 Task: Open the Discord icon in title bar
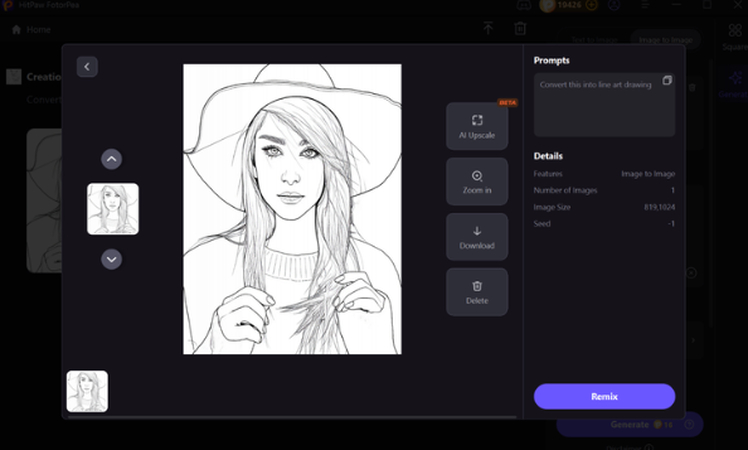point(524,5)
